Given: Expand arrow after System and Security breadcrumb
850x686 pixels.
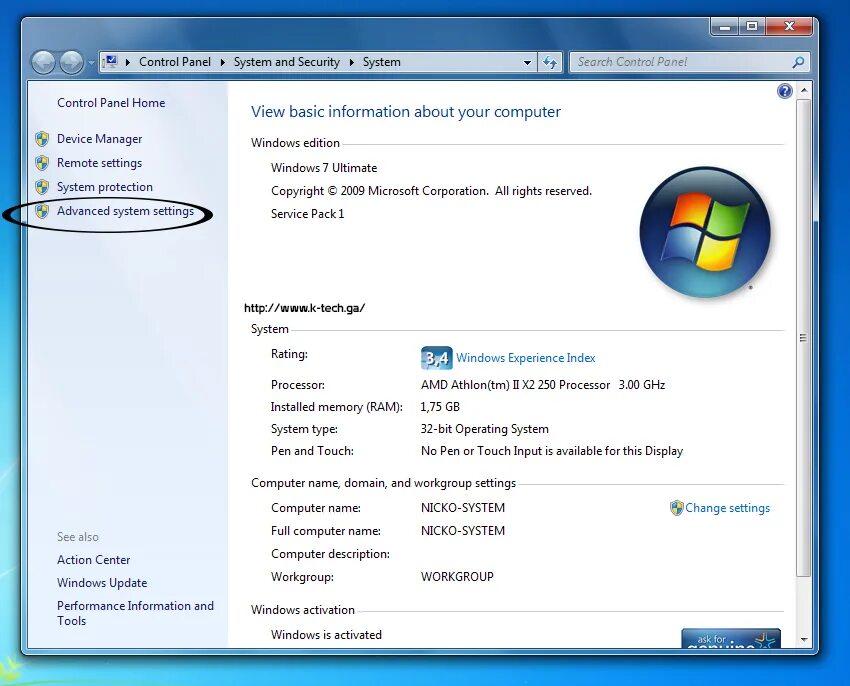Looking at the screenshot, I should pyautogui.click(x=351, y=62).
